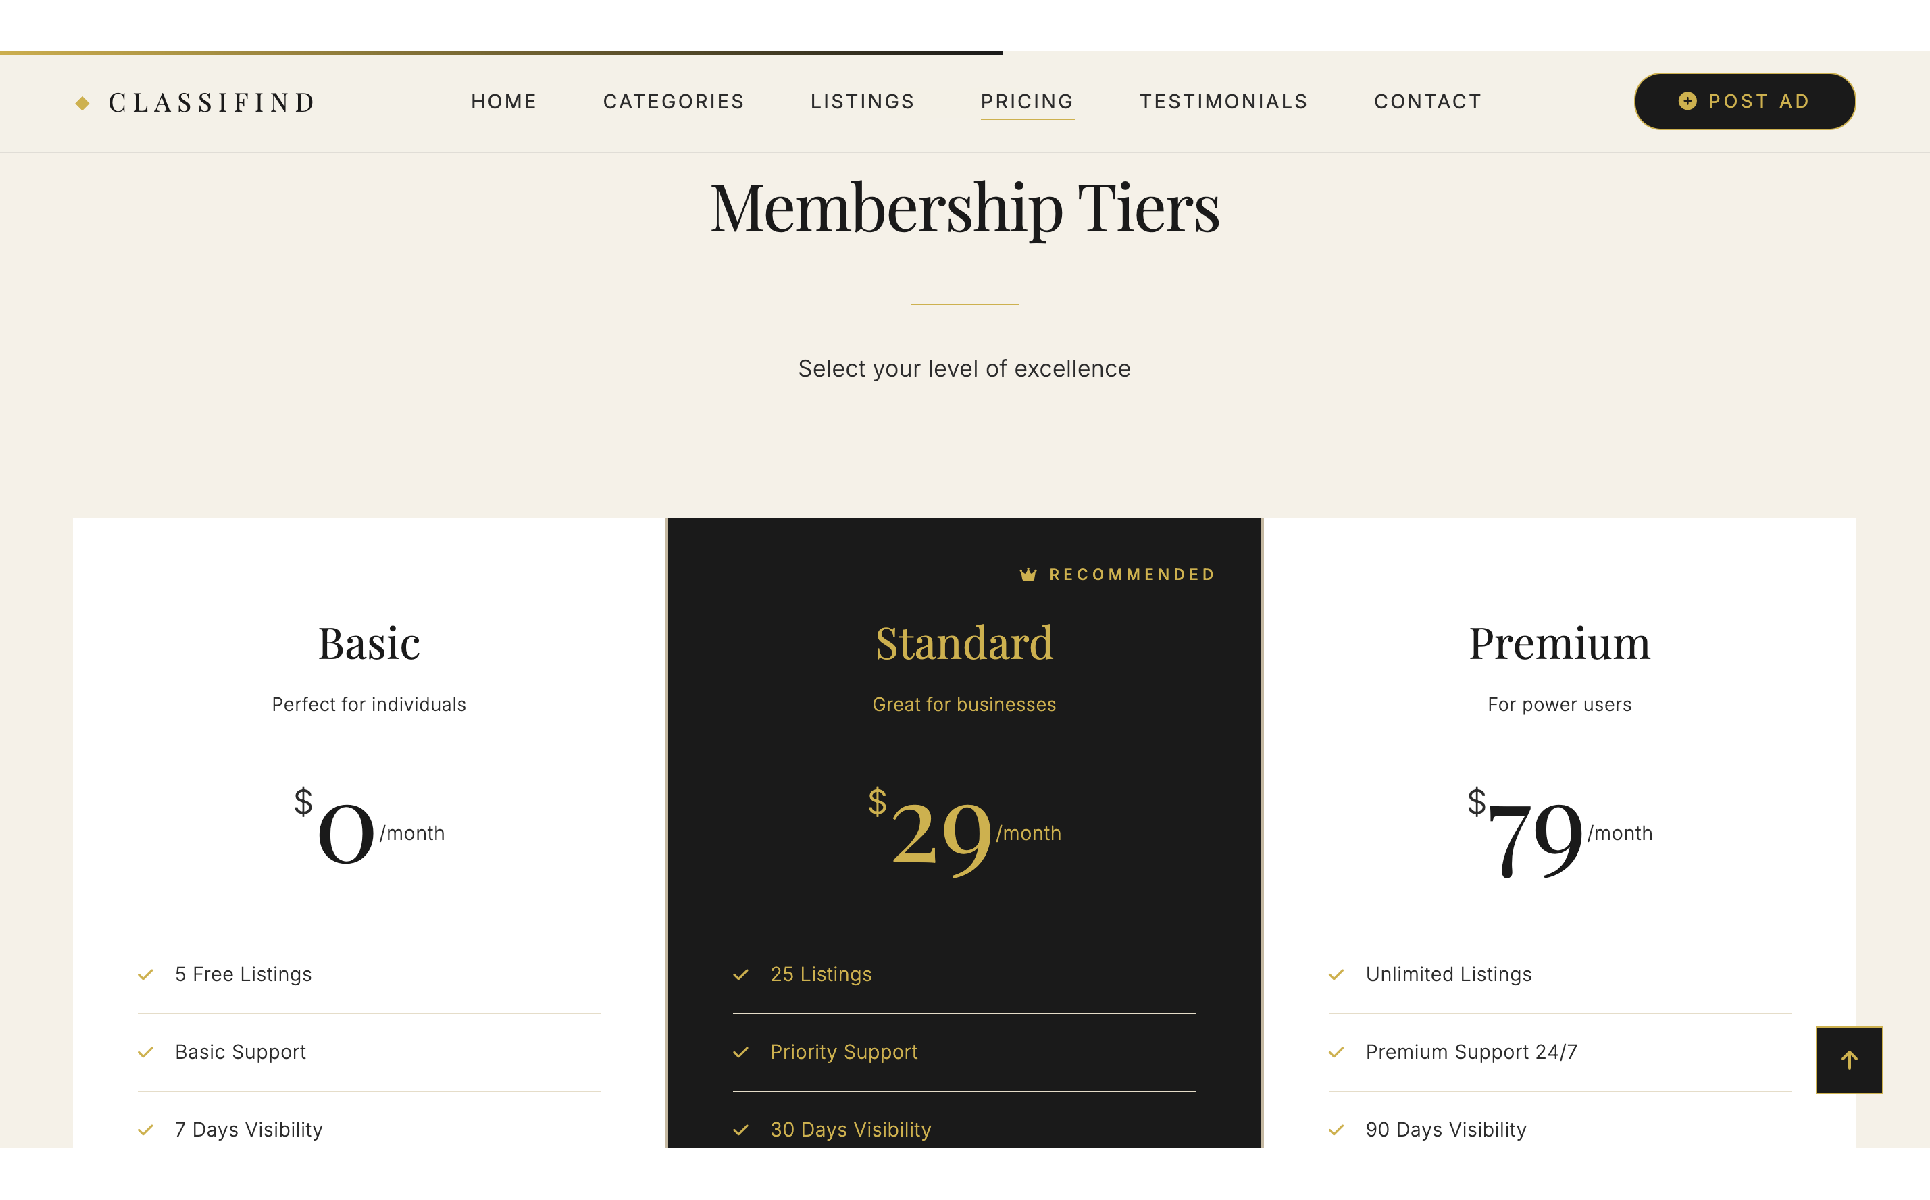The width and height of the screenshot is (1930, 1200).
Task: Click the CLASSIFIND brand name
Action: (x=212, y=103)
